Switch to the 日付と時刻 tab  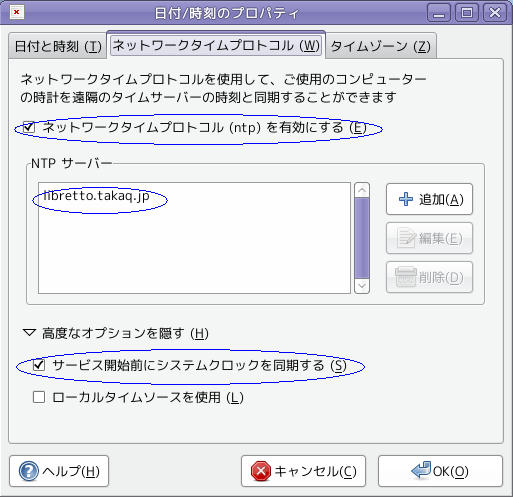pyautogui.click(x=58, y=46)
